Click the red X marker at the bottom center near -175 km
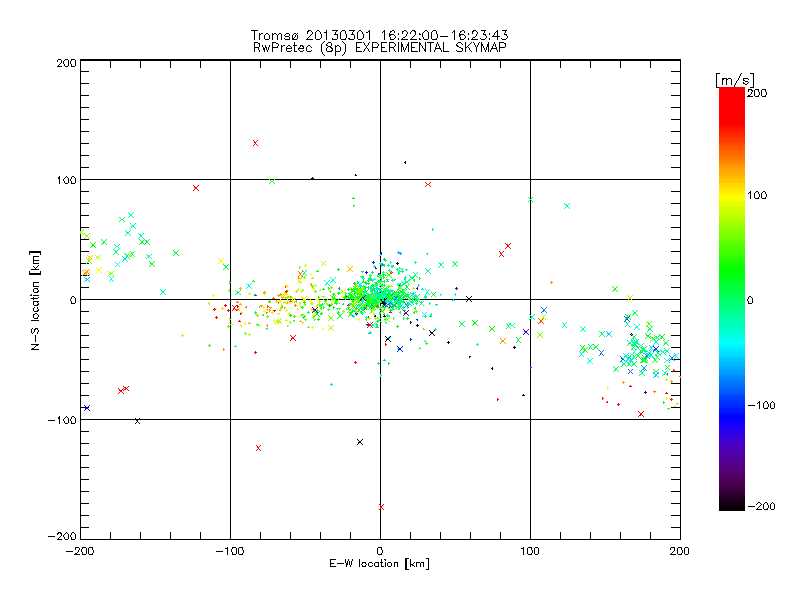Viewport: 800px width, 600px height. click(382, 507)
